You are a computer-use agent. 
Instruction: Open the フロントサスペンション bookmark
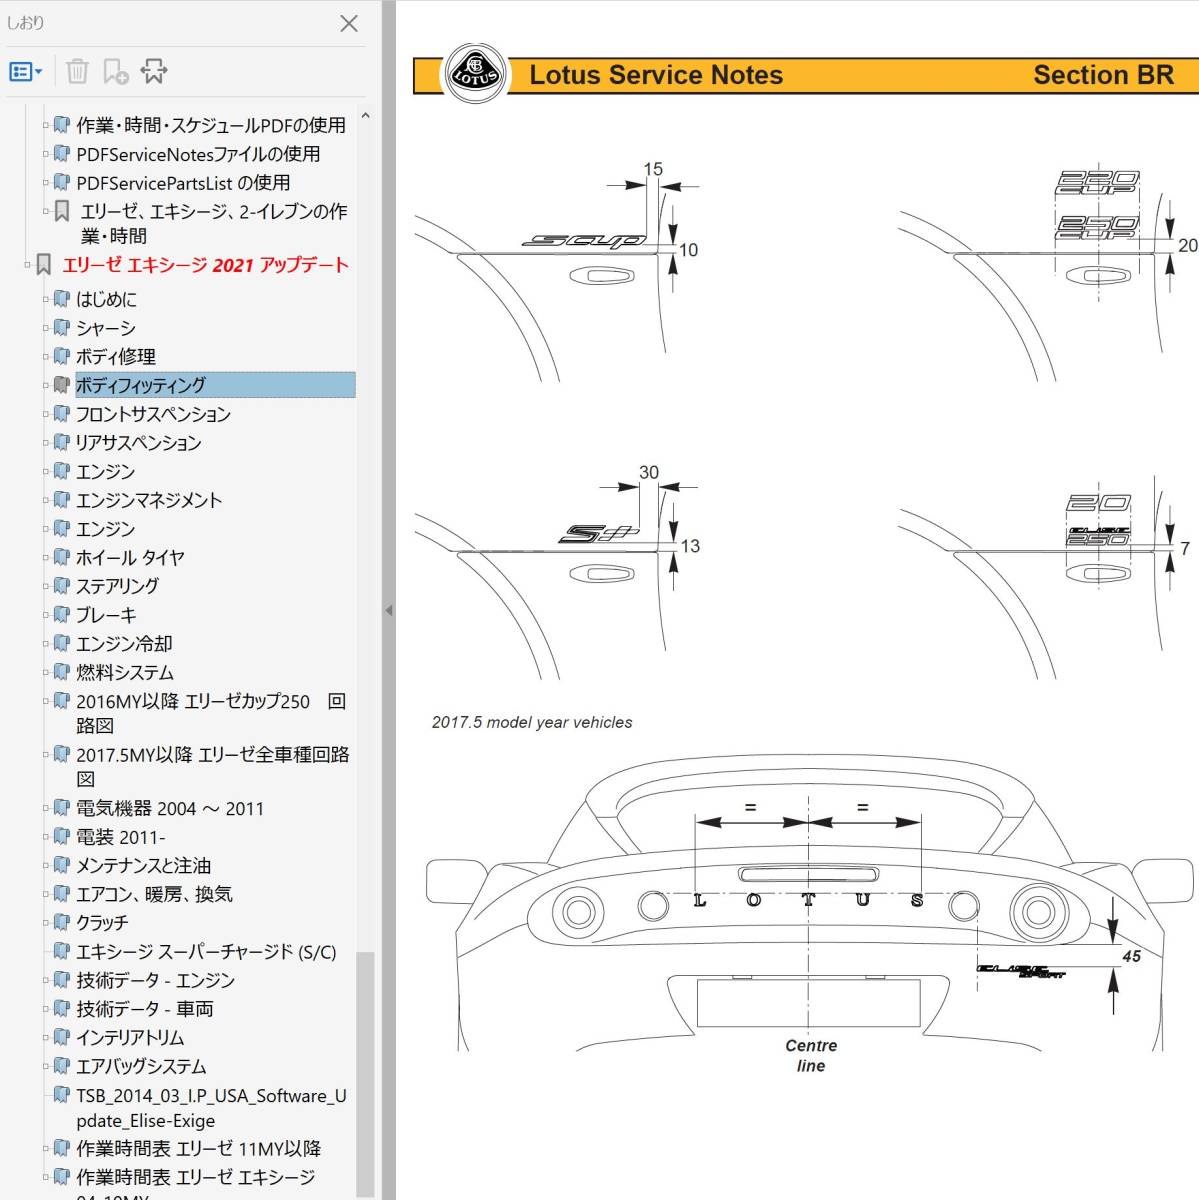point(153,414)
